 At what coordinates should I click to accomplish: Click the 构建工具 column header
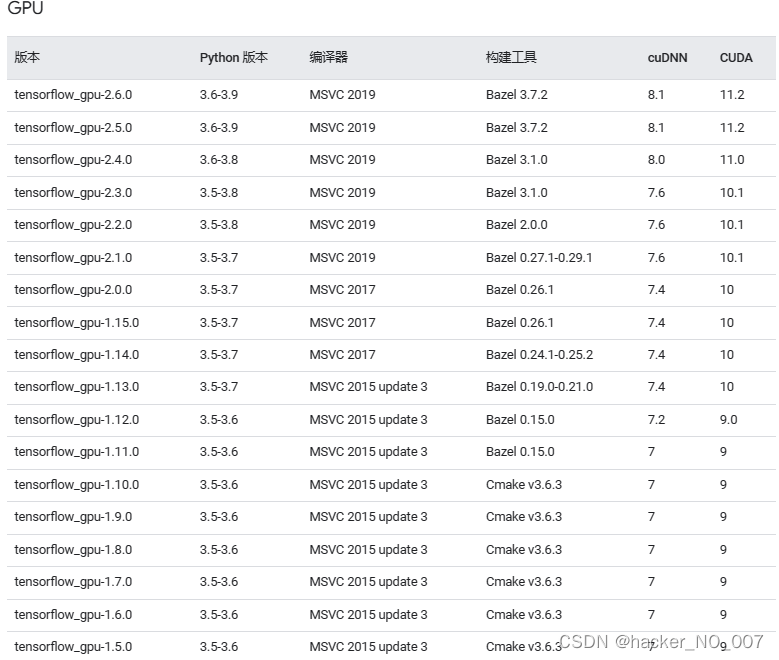[511, 57]
